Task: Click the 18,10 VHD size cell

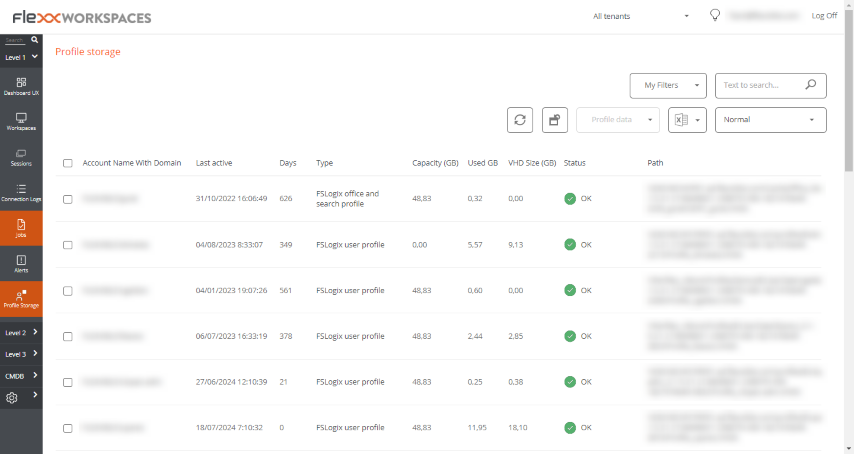Action: [518, 428]
